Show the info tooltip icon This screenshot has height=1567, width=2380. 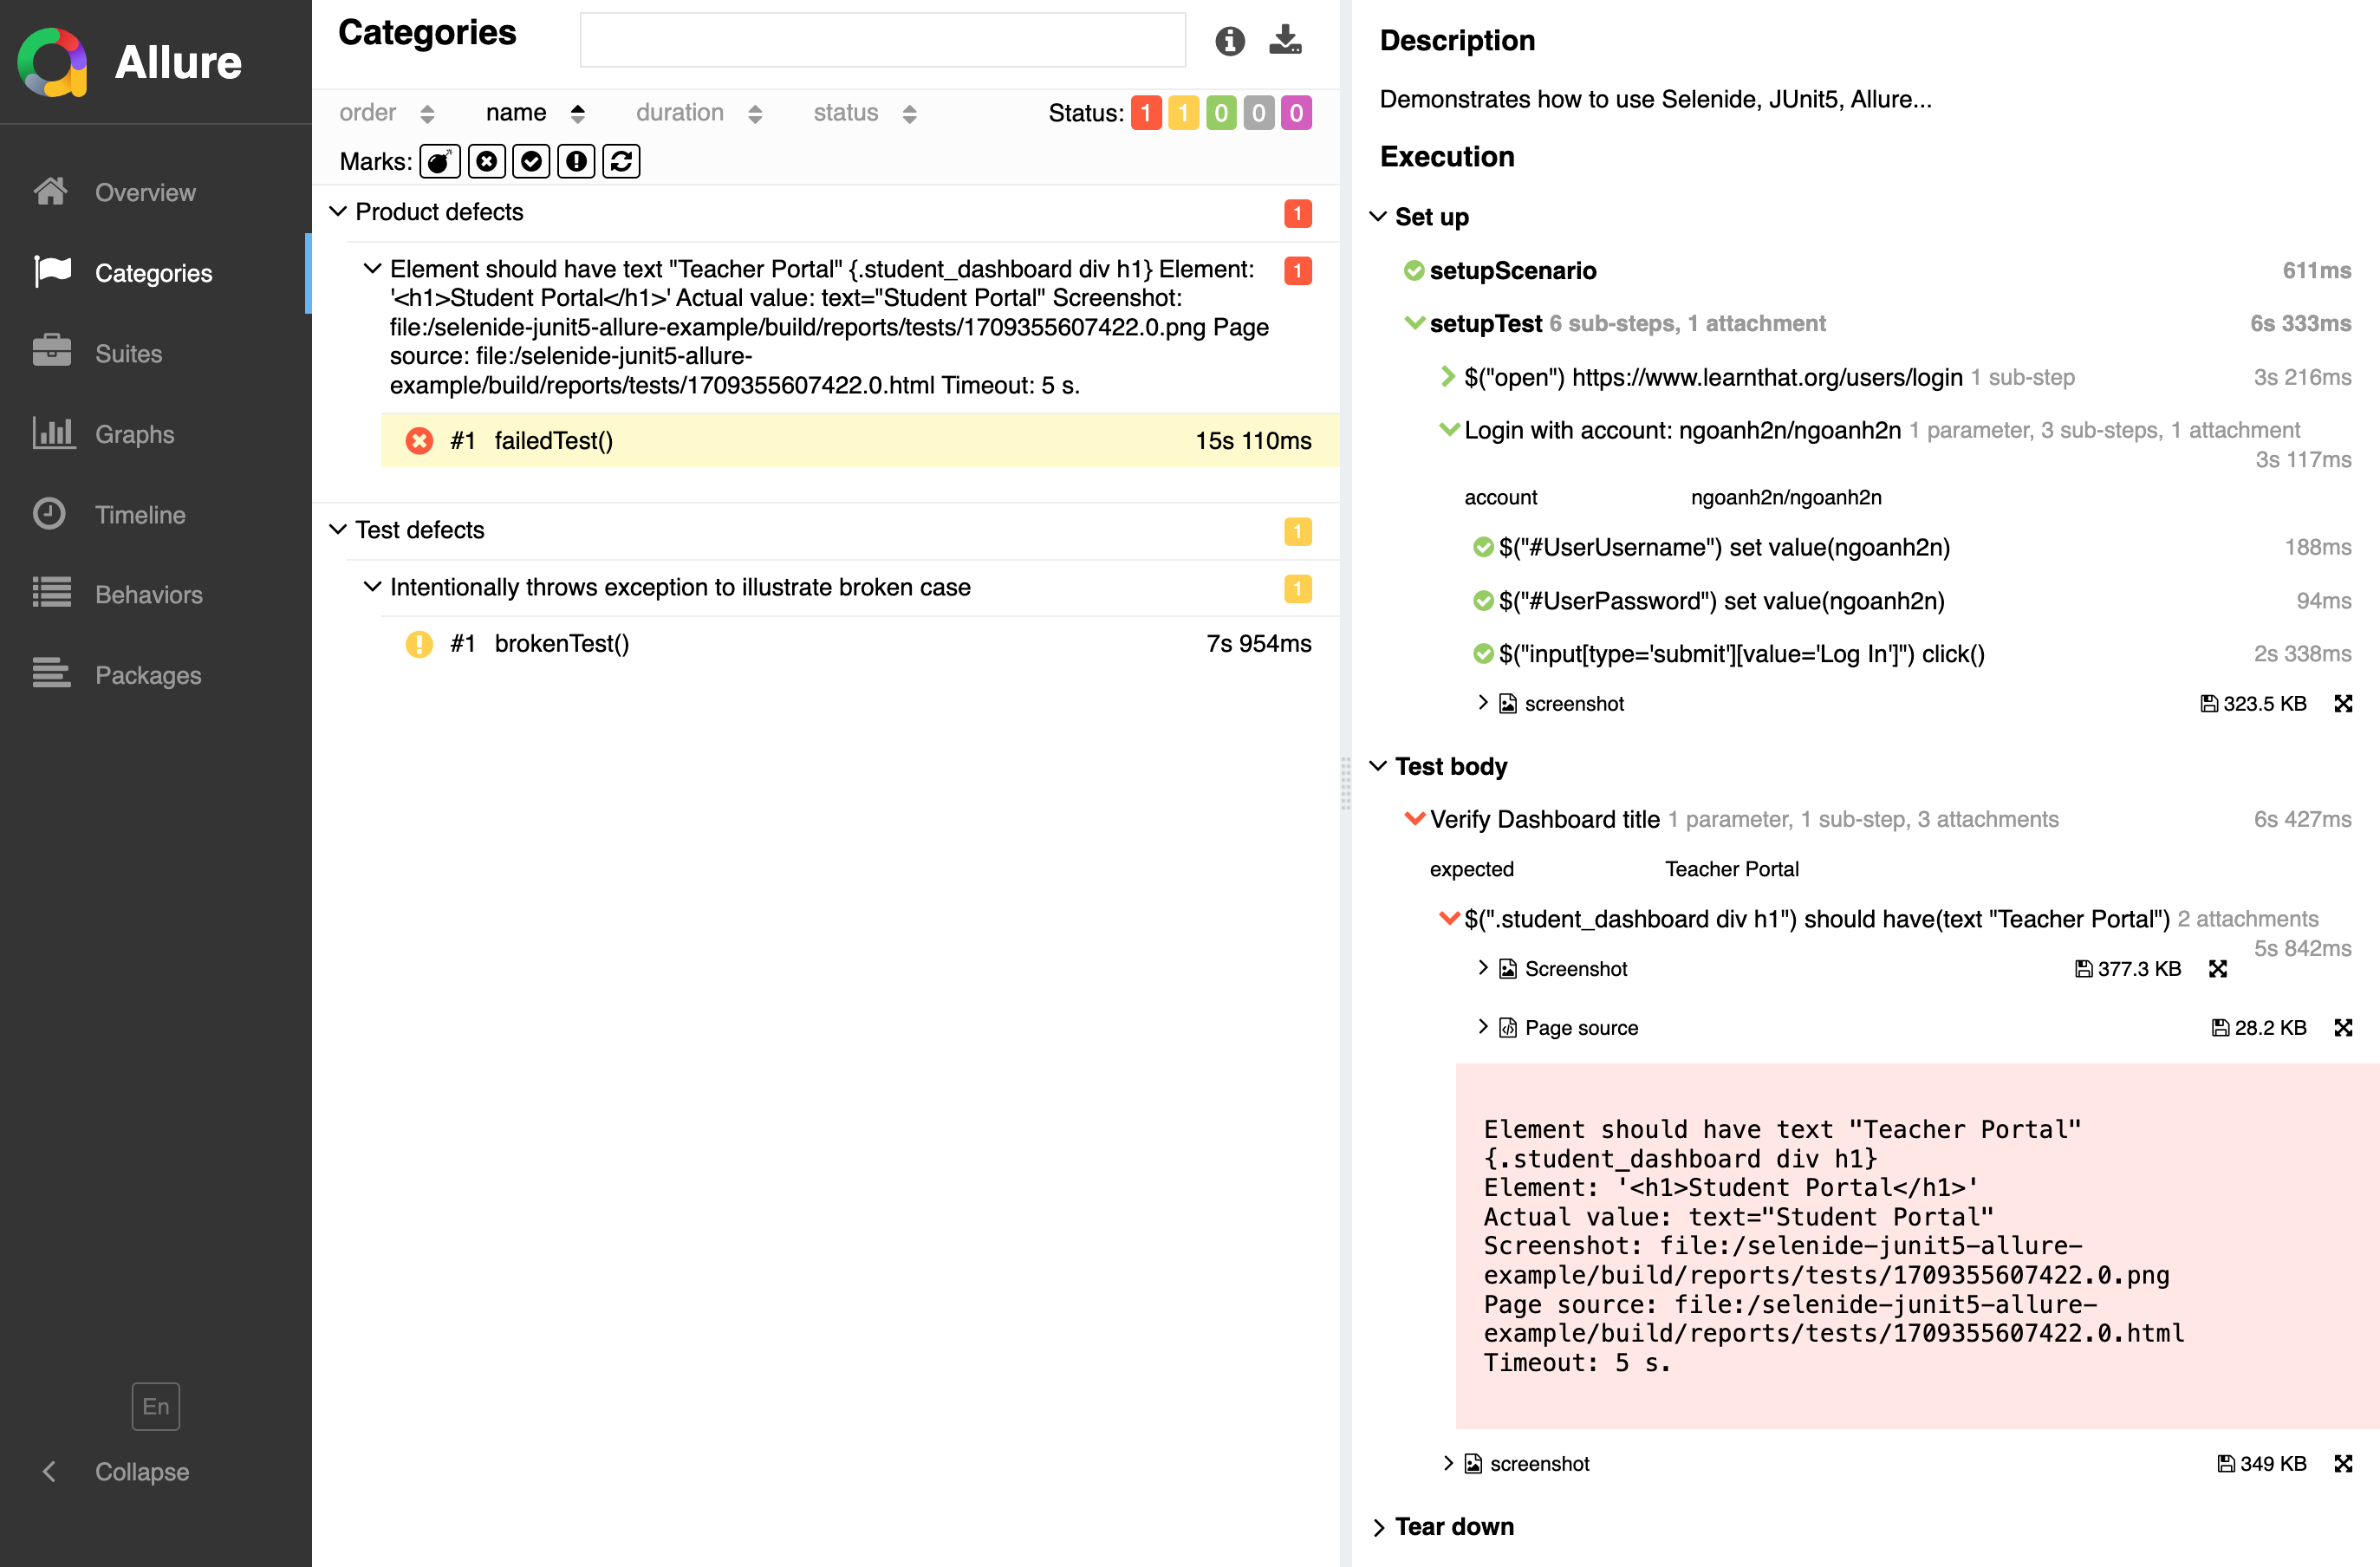[1229, 41]
